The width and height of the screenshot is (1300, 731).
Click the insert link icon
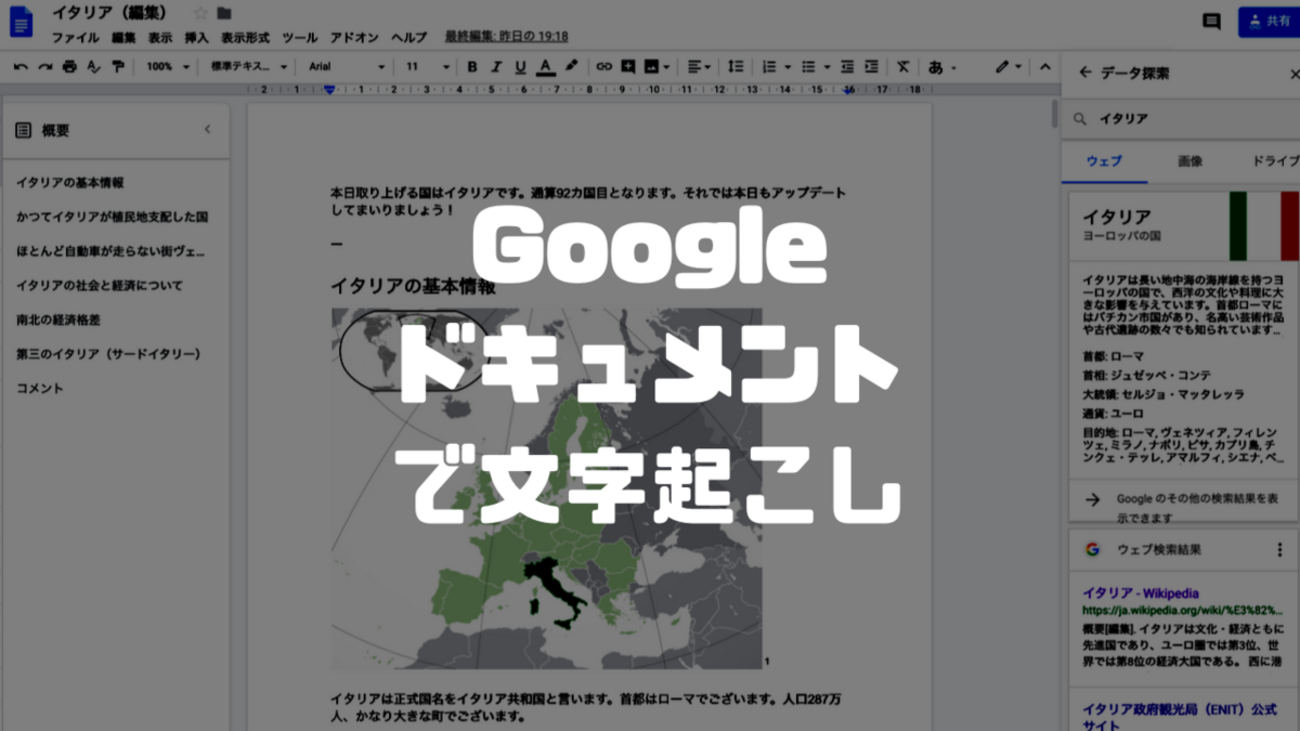[603, 67]
